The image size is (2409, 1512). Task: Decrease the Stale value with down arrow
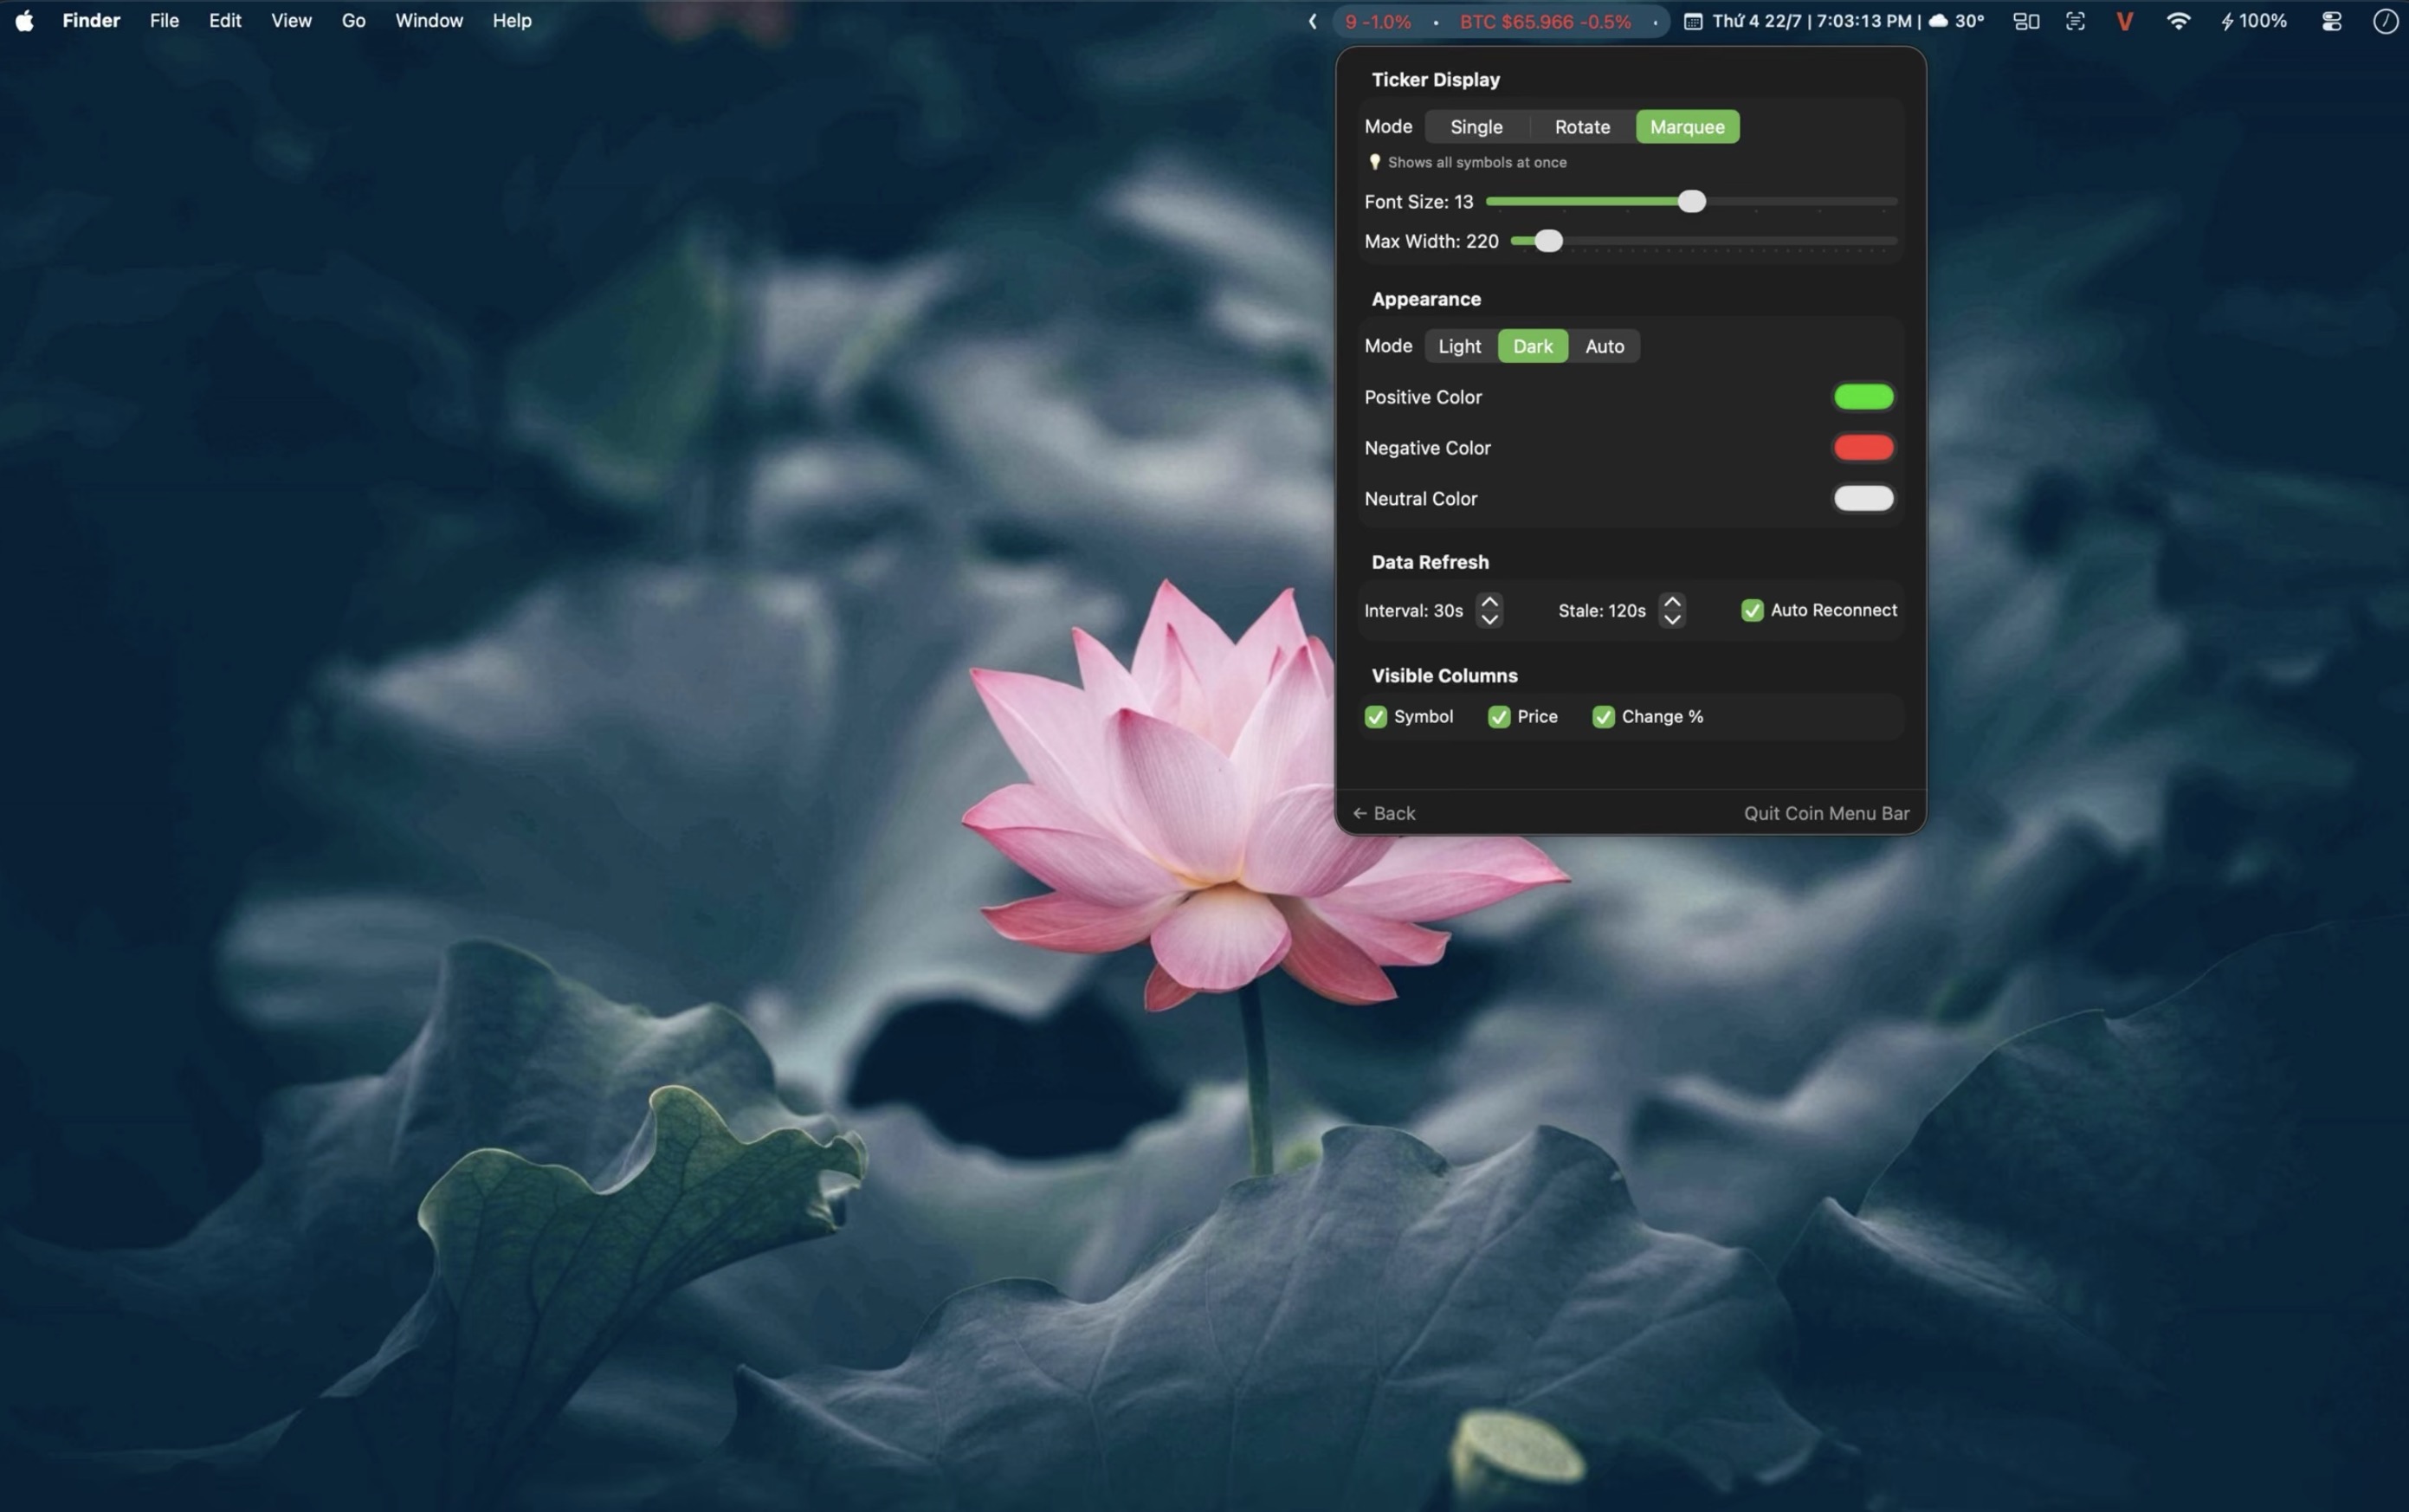pos(1672,619)
